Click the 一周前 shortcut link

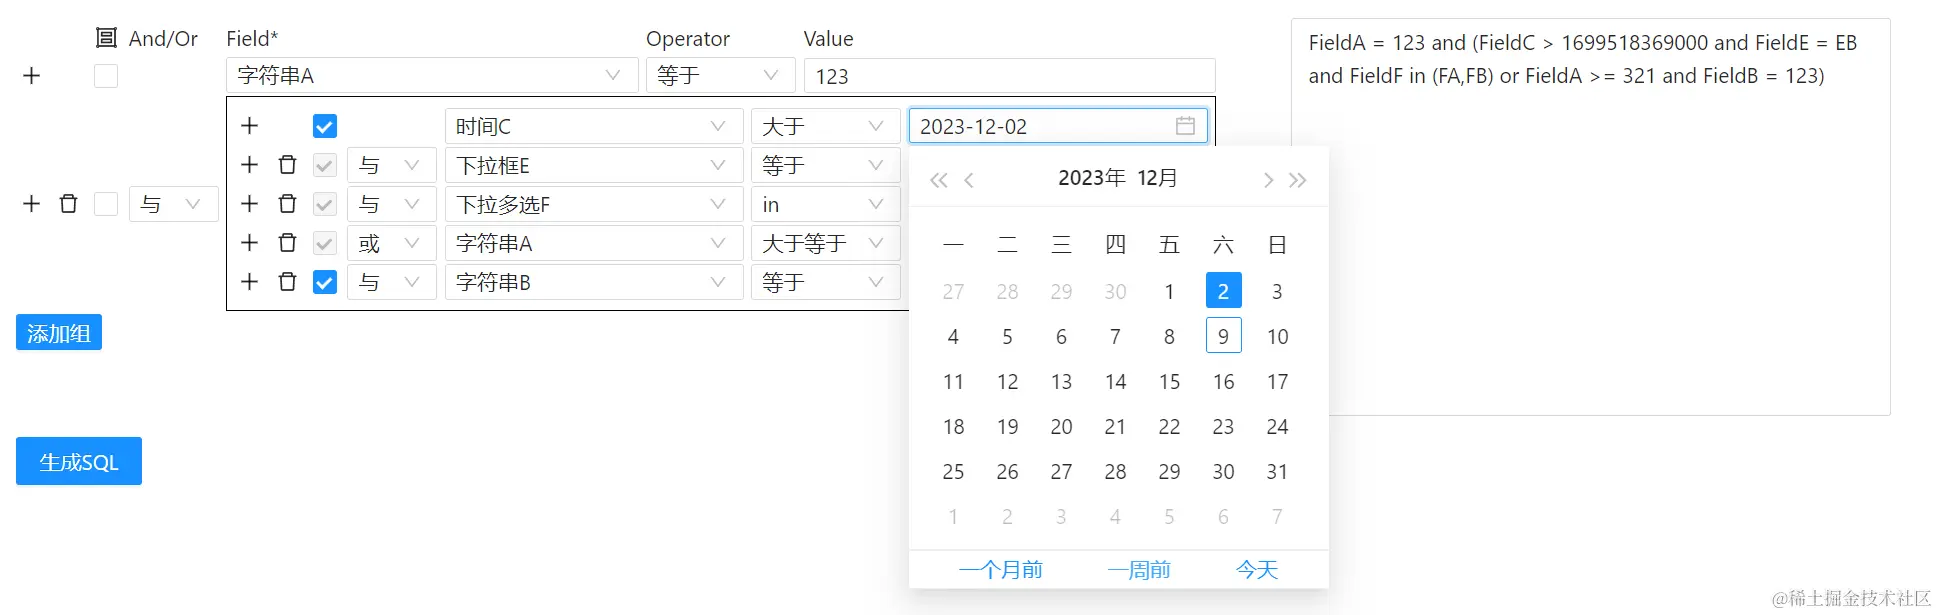tap(1139, 570)
